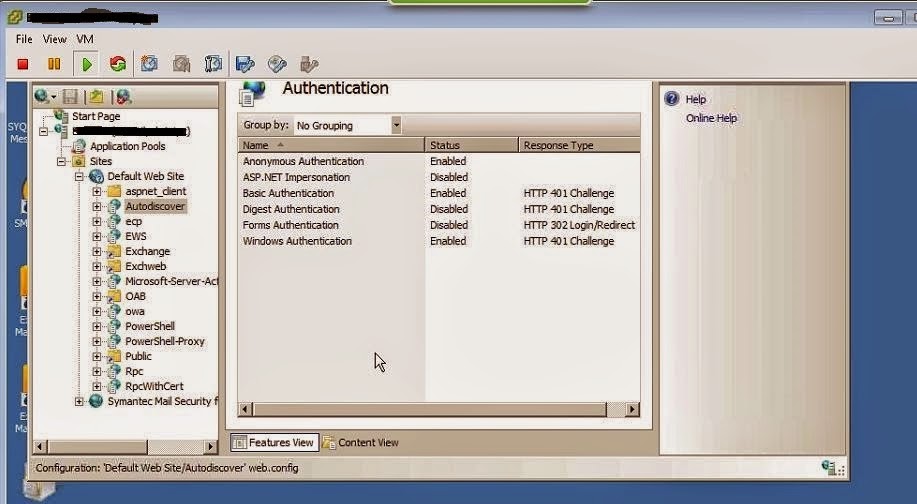Click the Authentication feature header icon
Image resolution: width=917 pixels, height=504 pixels.
(x=252, y=94)
